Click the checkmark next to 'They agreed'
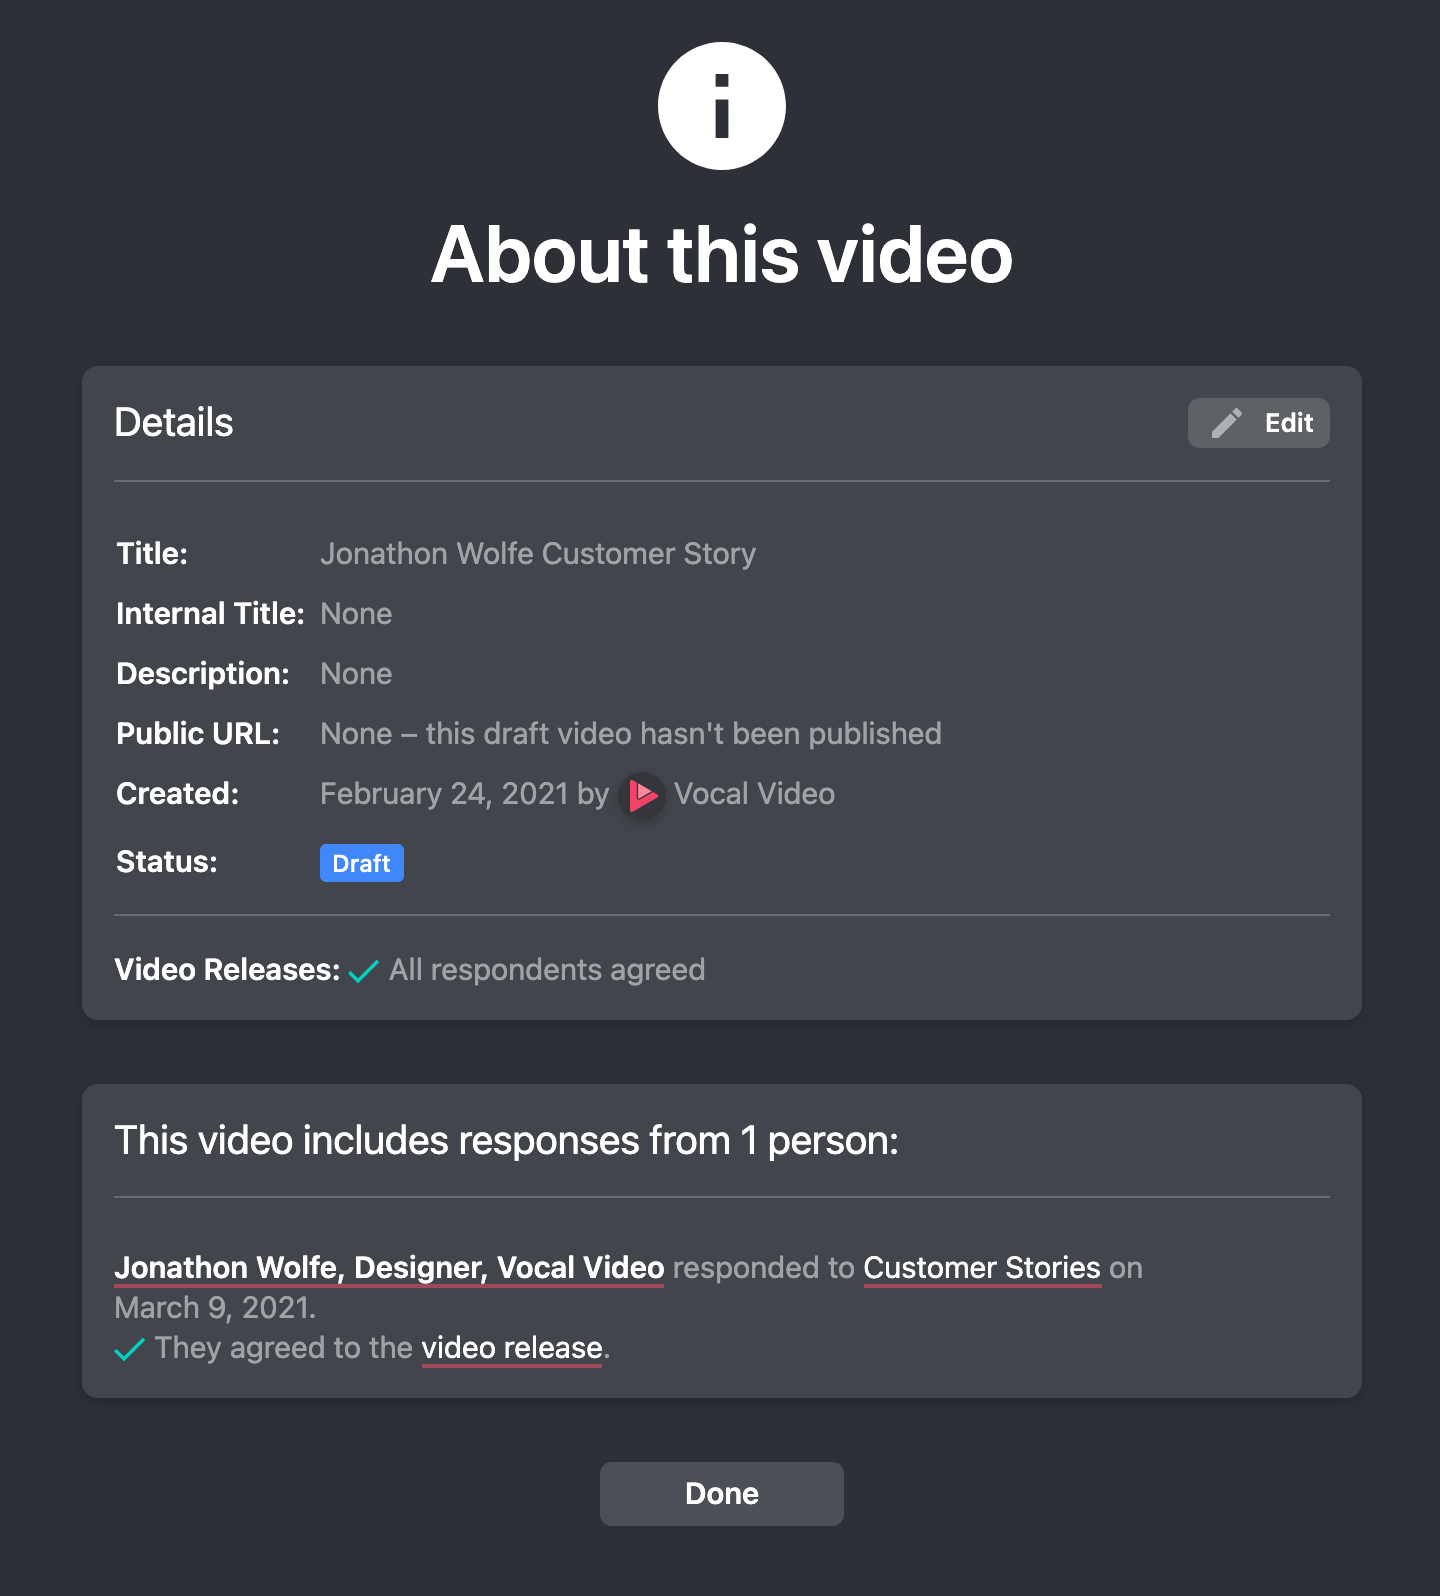The image size is (1440, 1596). point(130,1349)
